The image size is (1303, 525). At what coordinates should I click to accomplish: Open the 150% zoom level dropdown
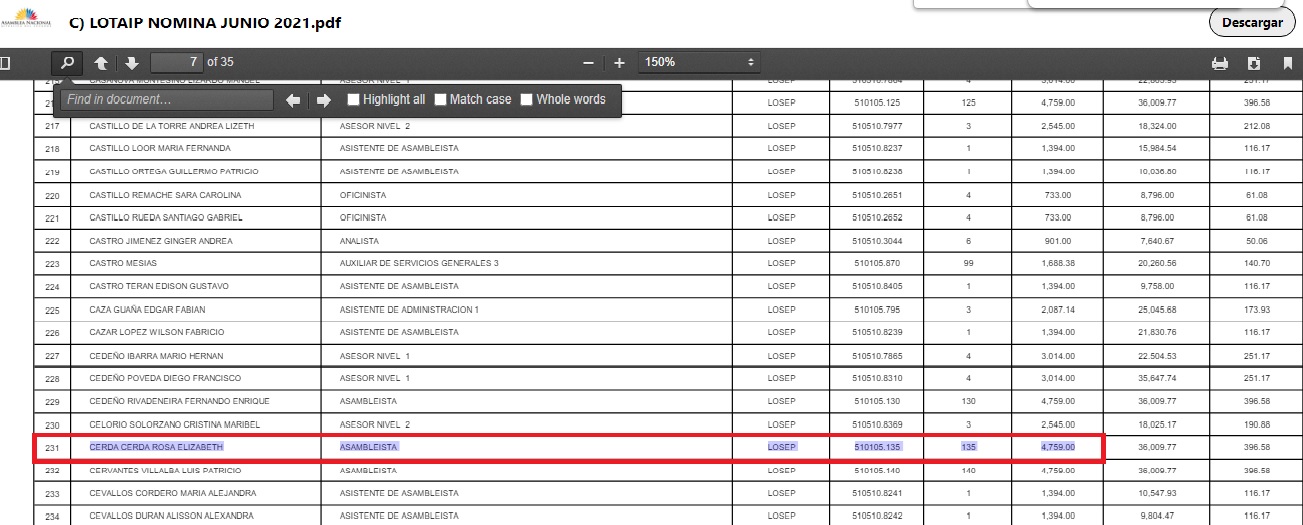pyautogui.click(x=700, y=62)
